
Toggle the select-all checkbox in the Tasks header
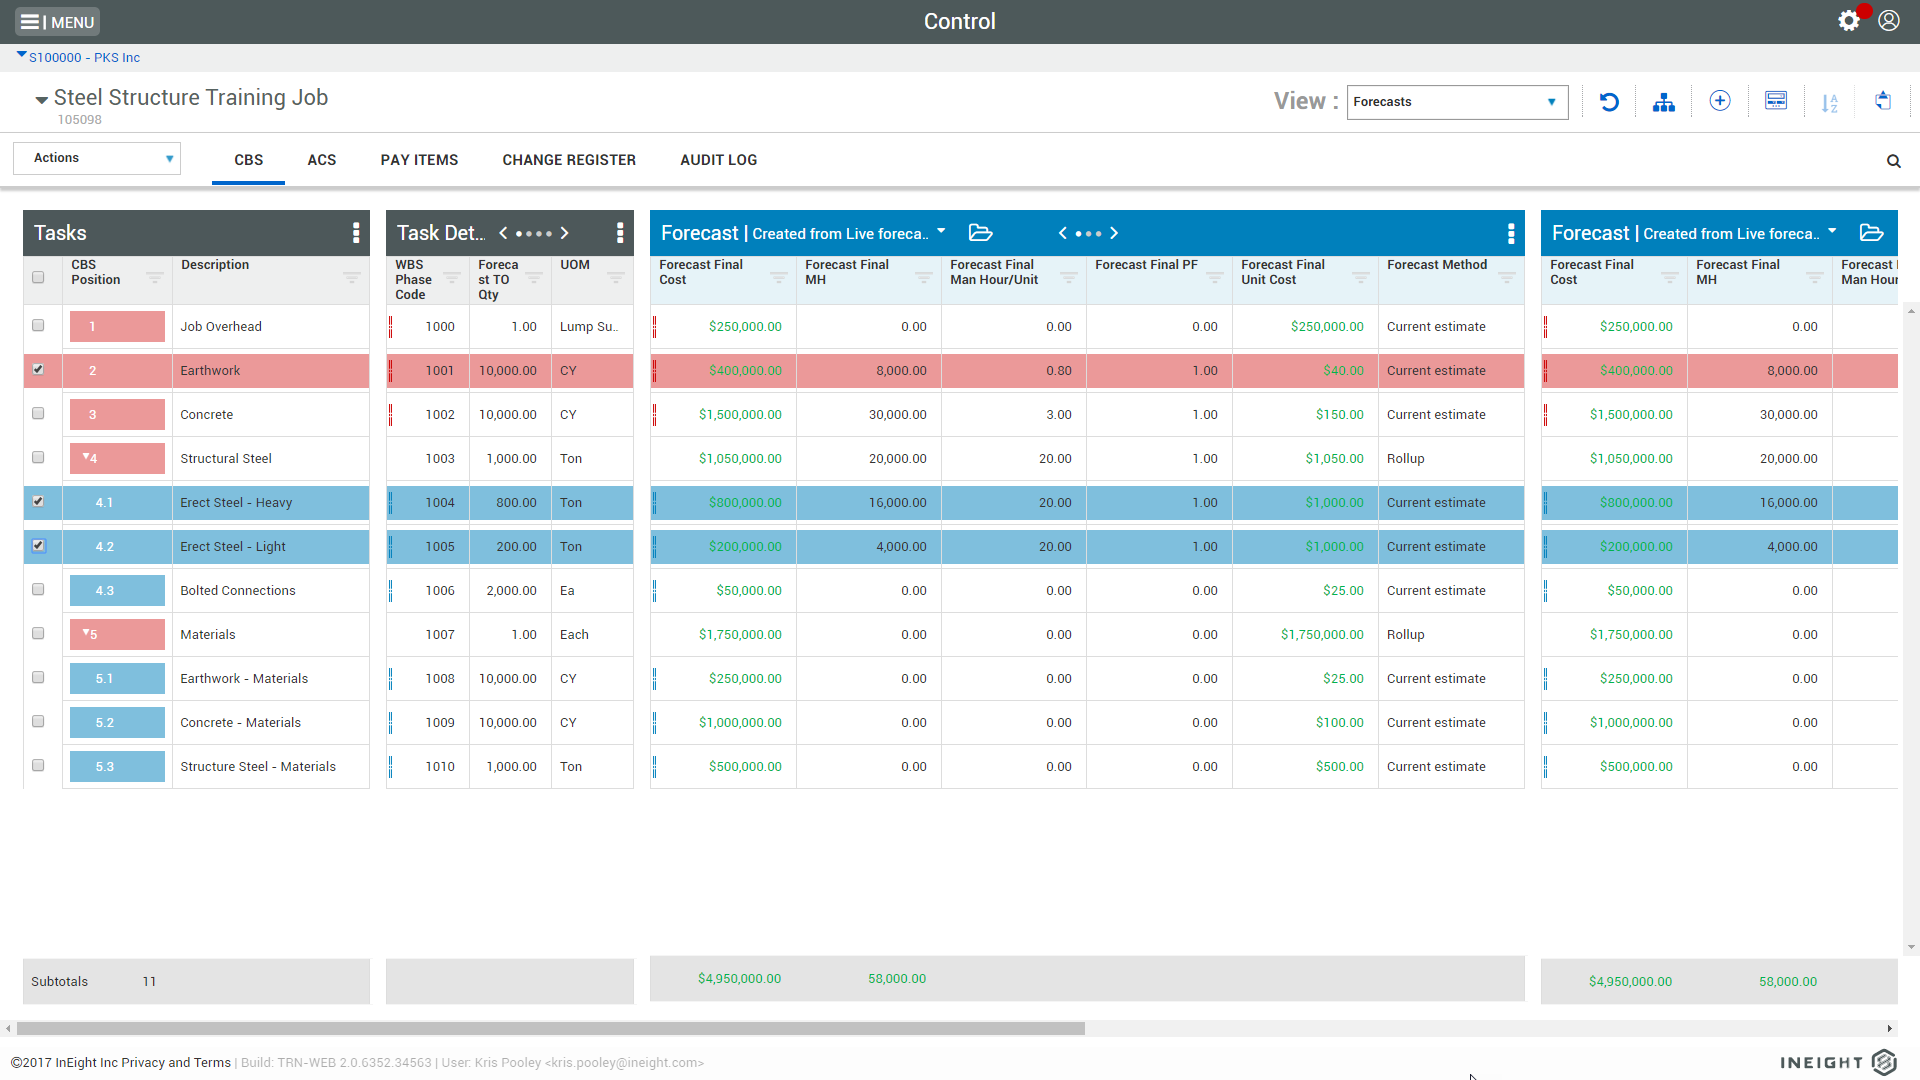point(38,278)
